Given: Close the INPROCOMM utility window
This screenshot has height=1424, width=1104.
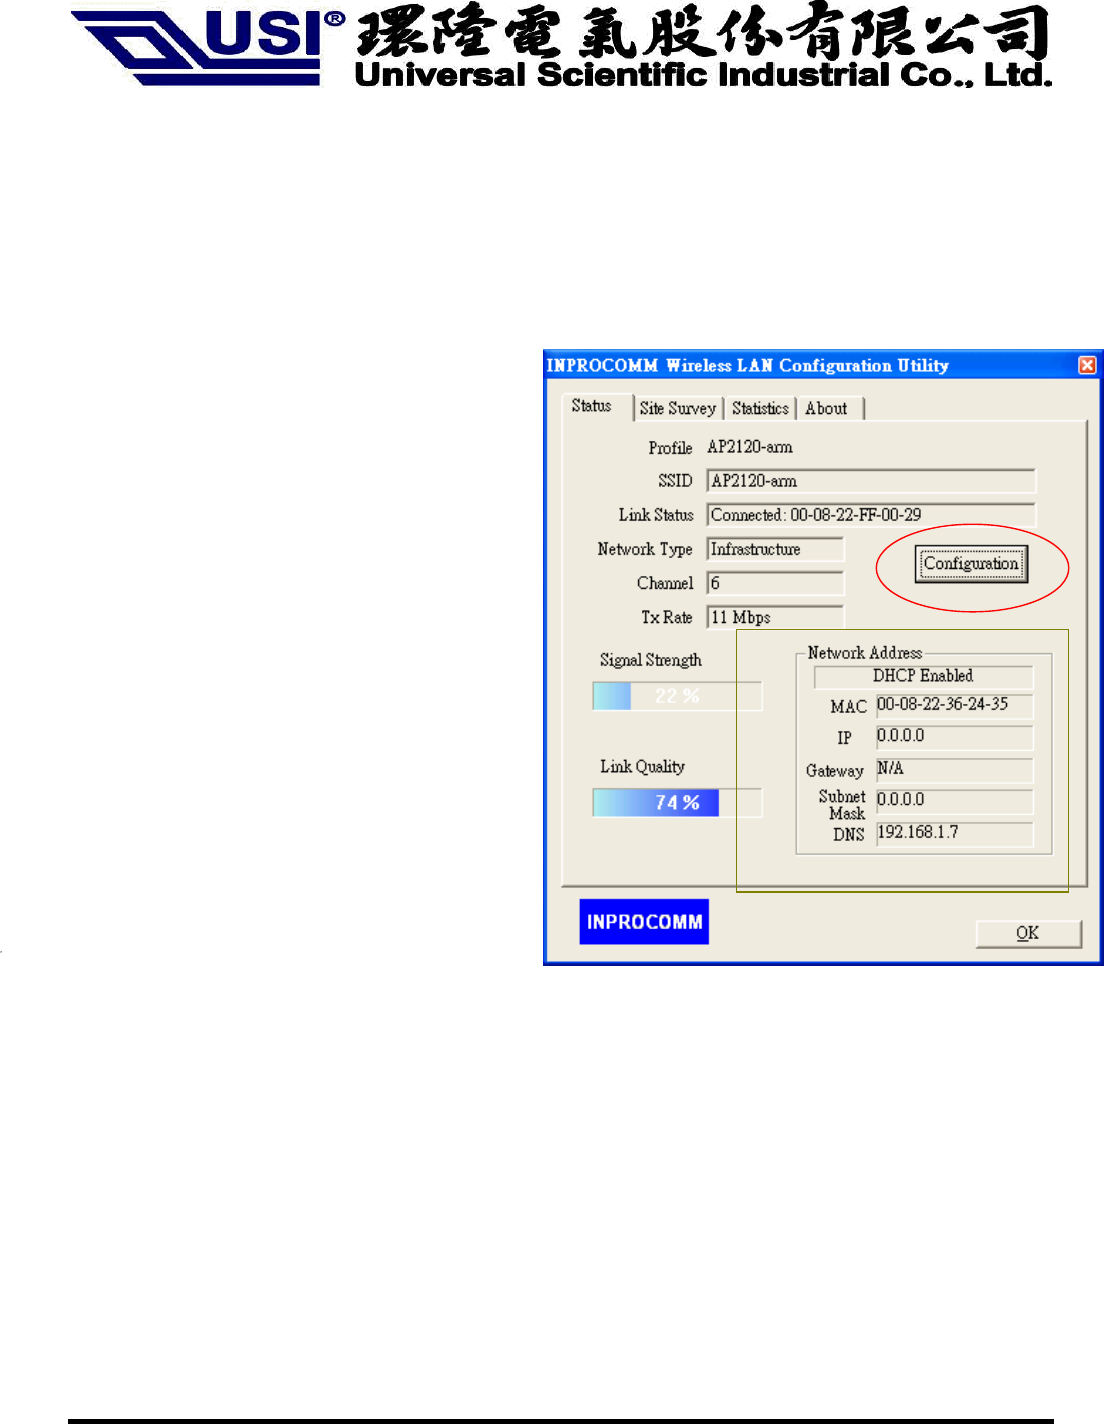Looking at the screenshot, I should 1087,365.
